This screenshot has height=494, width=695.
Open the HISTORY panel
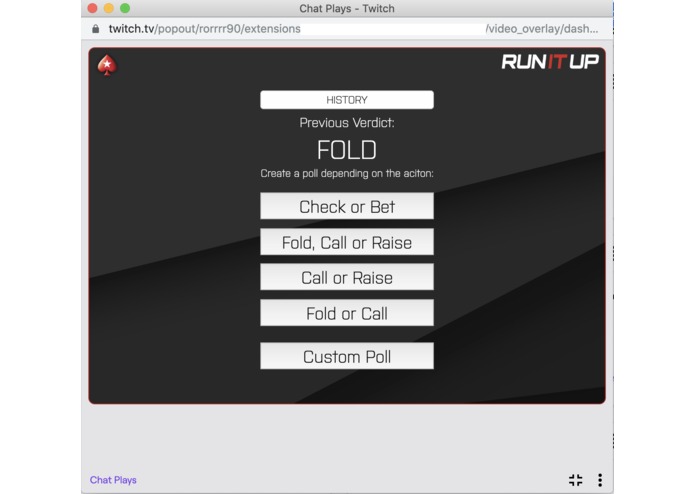pos(347,100)
